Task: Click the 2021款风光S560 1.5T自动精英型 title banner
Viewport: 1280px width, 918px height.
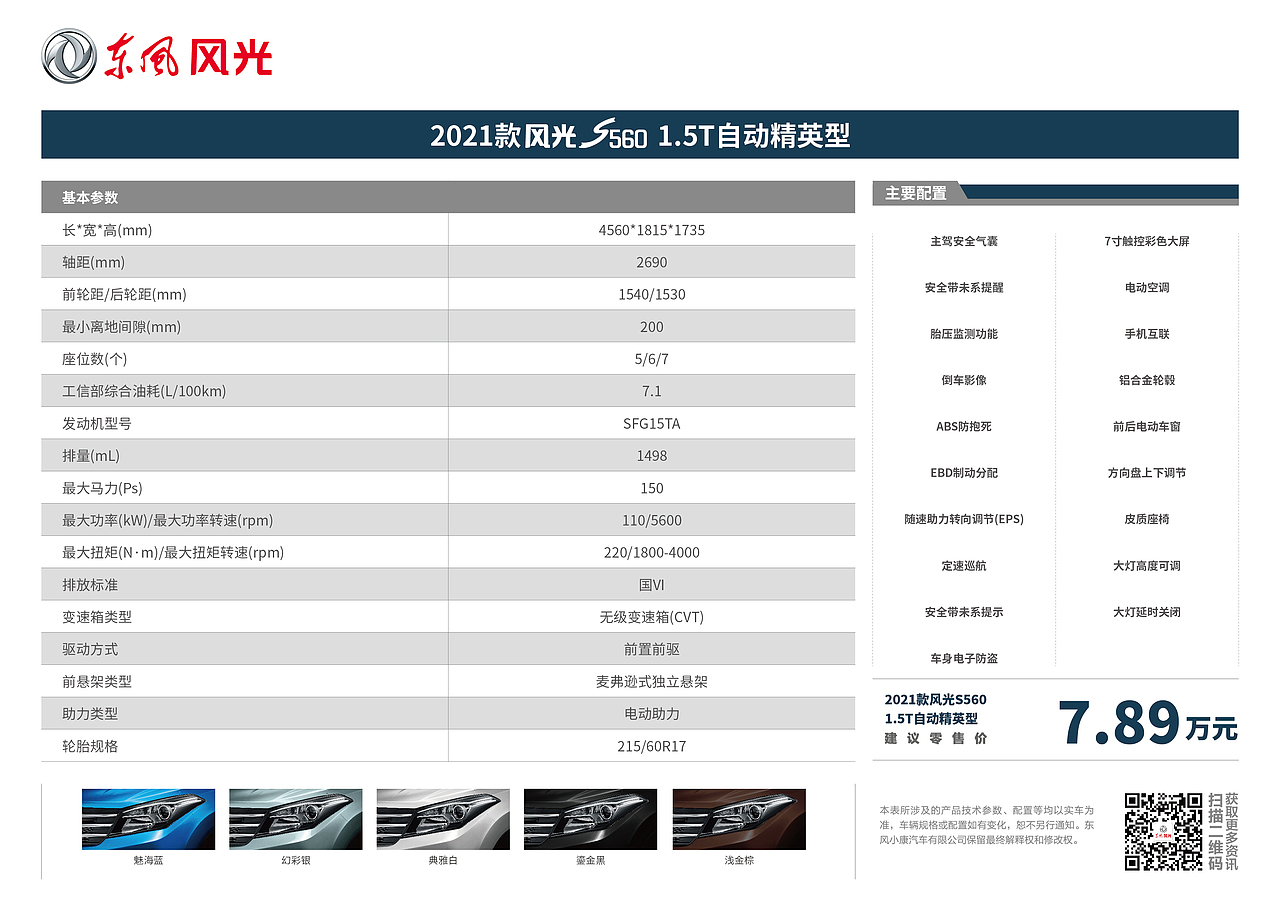Action: [x=640, y=135]
